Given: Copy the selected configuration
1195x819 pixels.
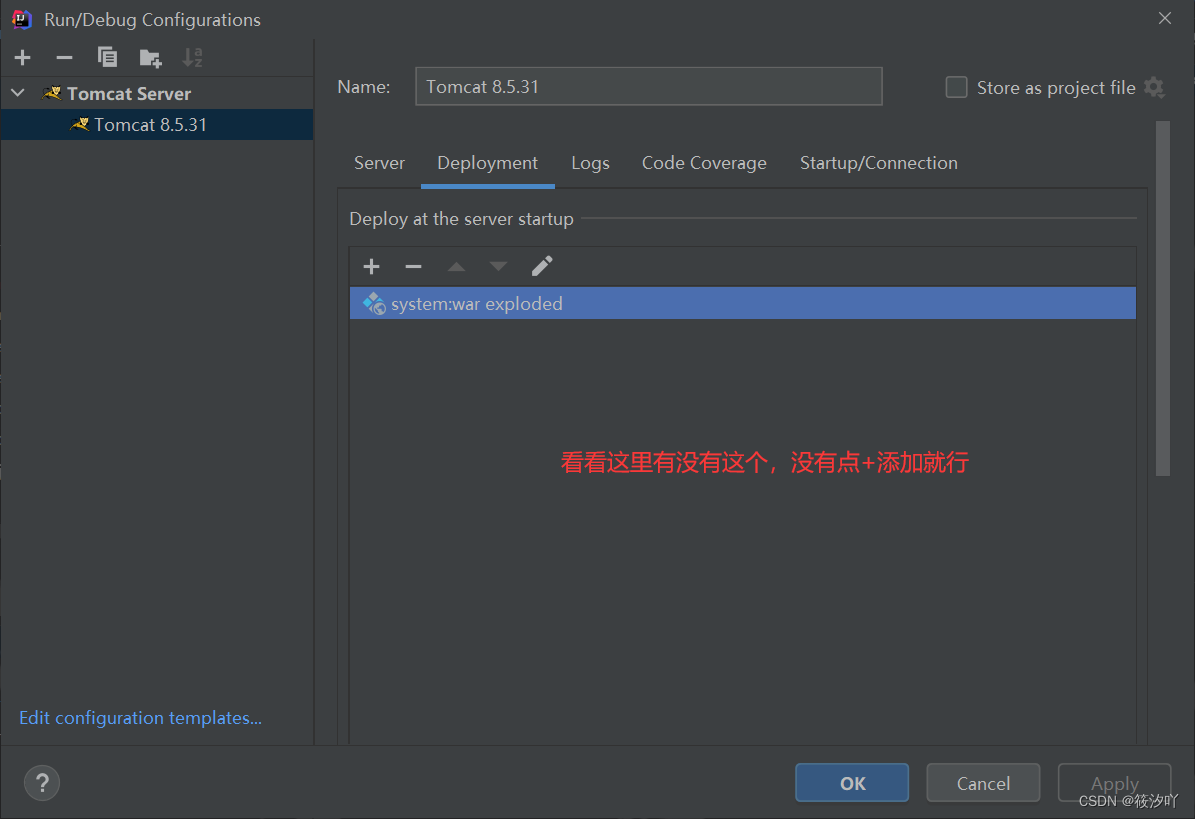Looking at the screenshot, I should [107, 57].
